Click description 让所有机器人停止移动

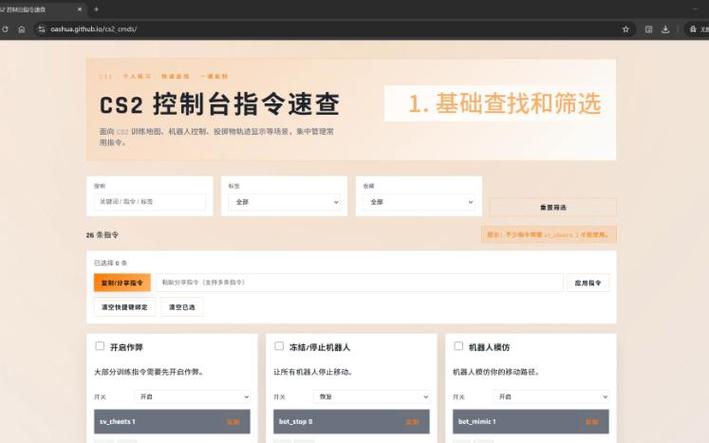click(313, 372)
